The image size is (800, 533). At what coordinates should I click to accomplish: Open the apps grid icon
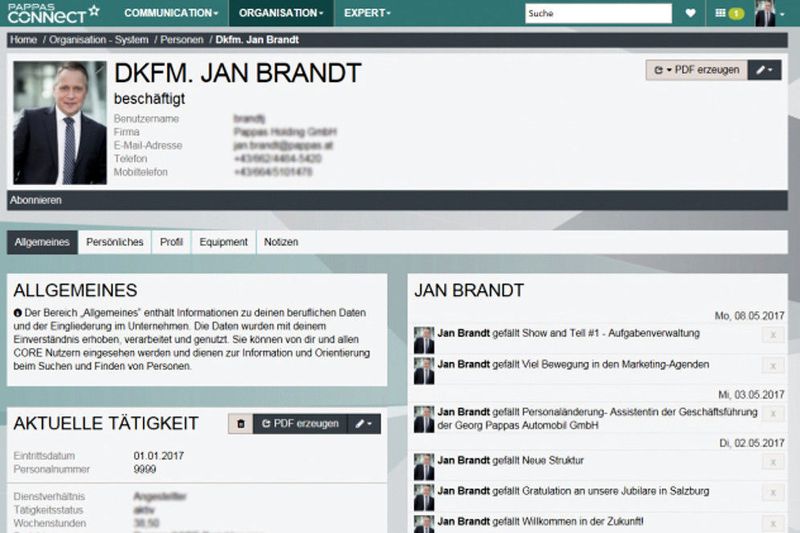720,13
